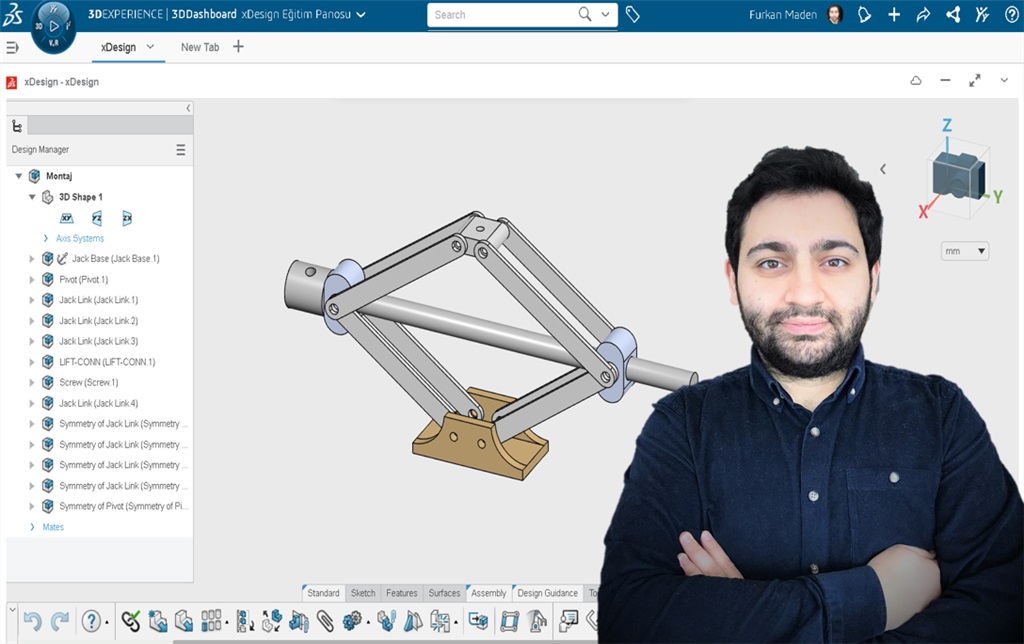Click the YZ plane icon
1024x644 pixels.
(x=97, y=218)
